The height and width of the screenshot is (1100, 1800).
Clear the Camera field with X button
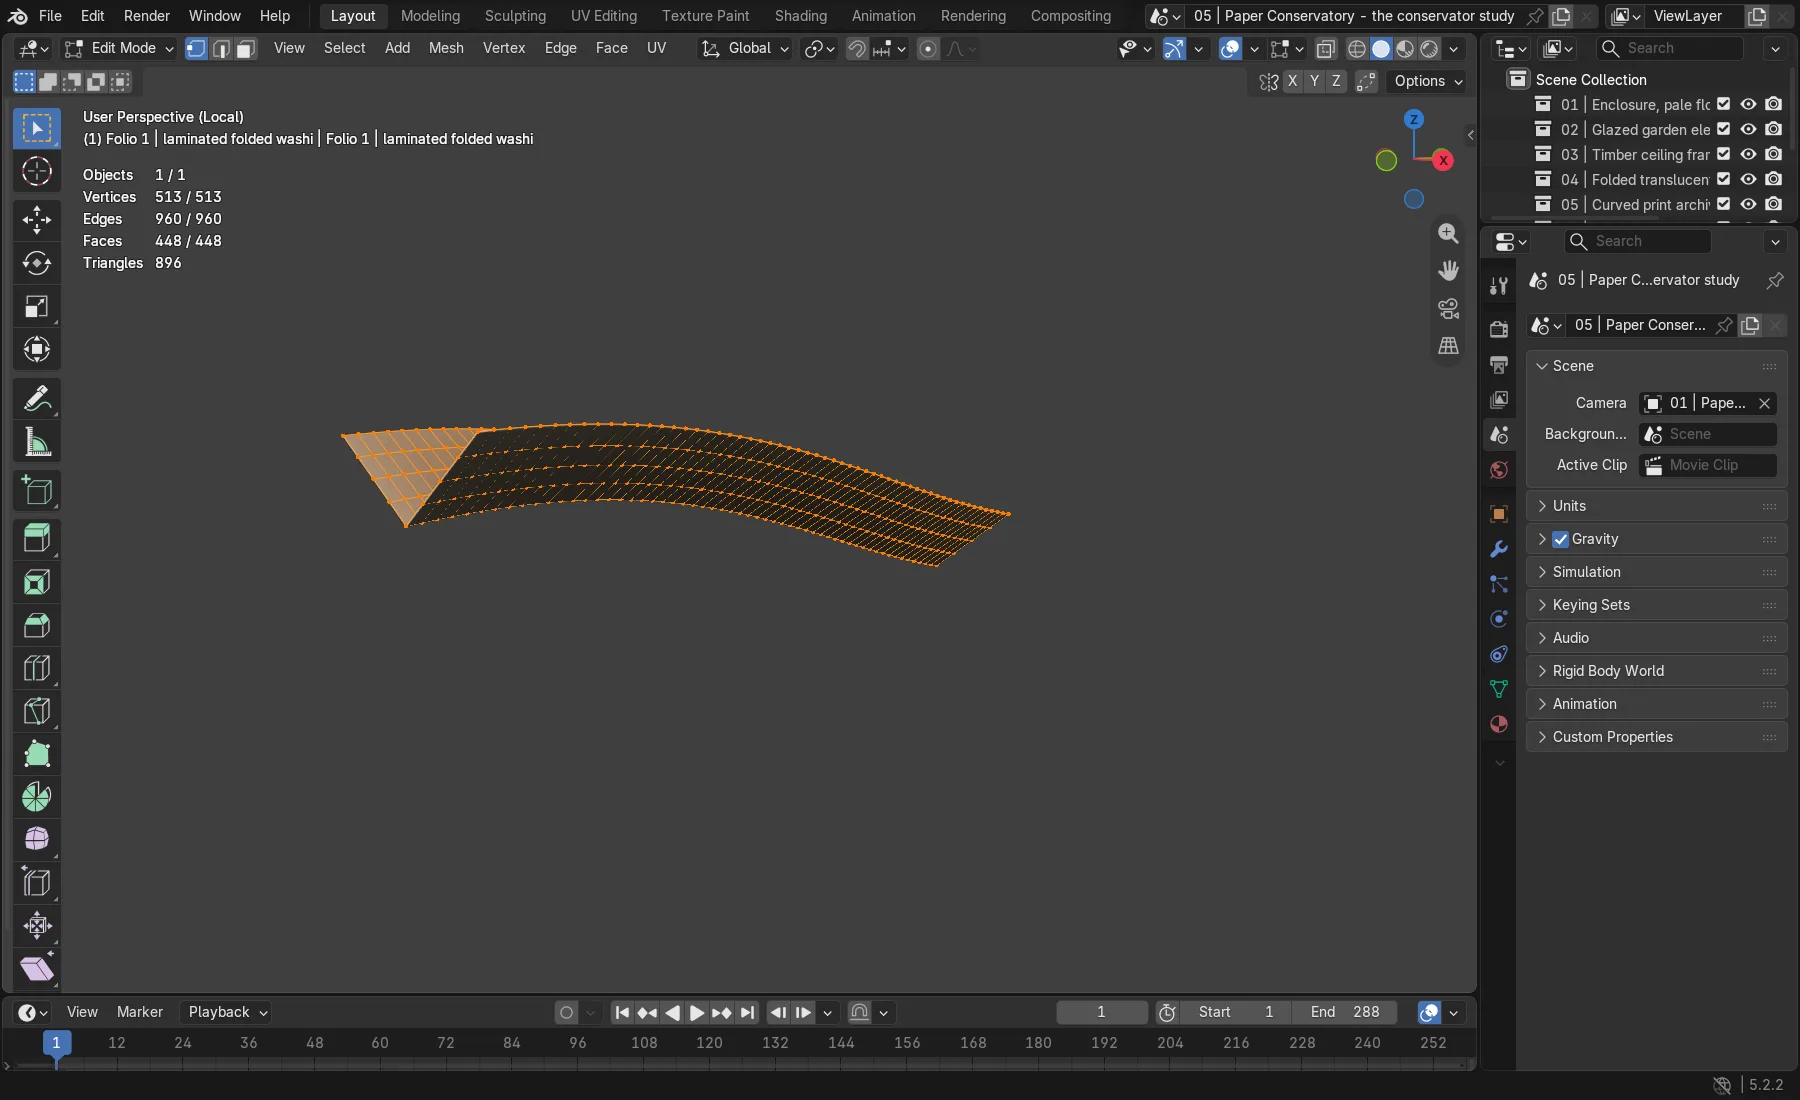pos(1764,403)
